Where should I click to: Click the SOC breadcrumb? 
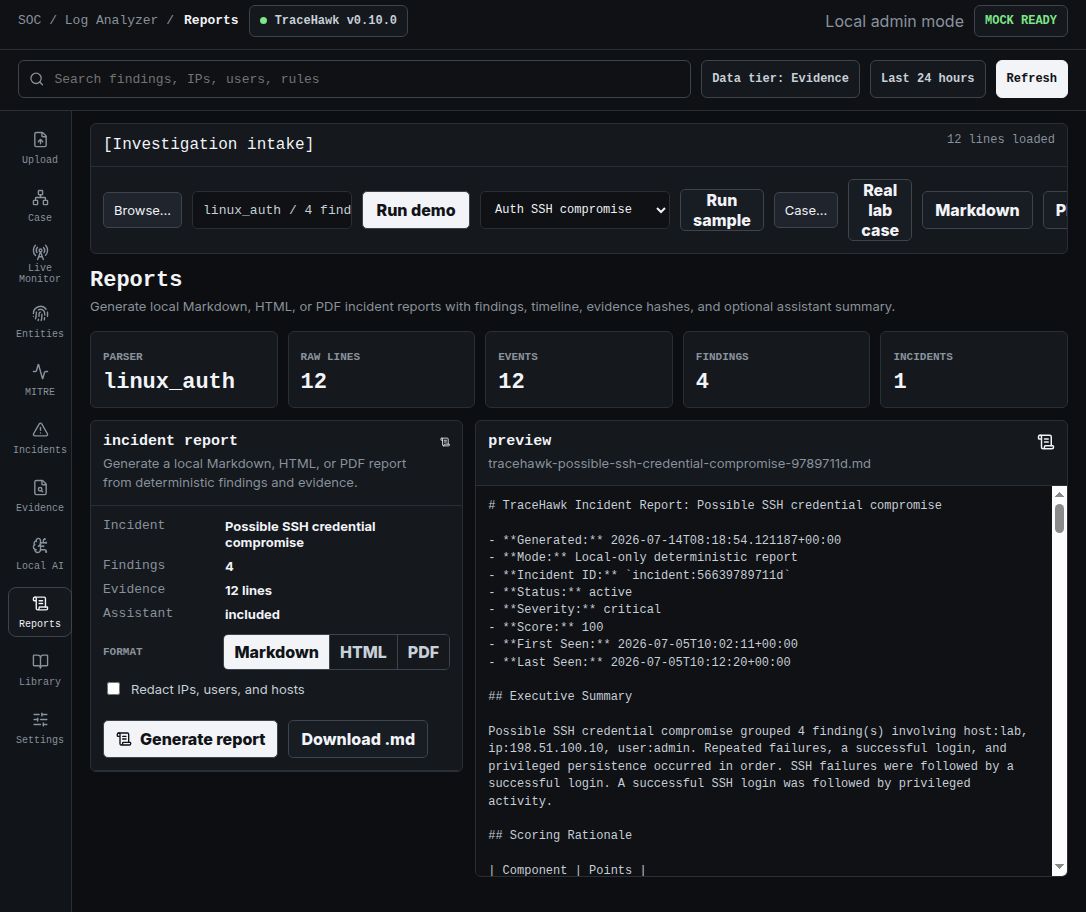30,20
